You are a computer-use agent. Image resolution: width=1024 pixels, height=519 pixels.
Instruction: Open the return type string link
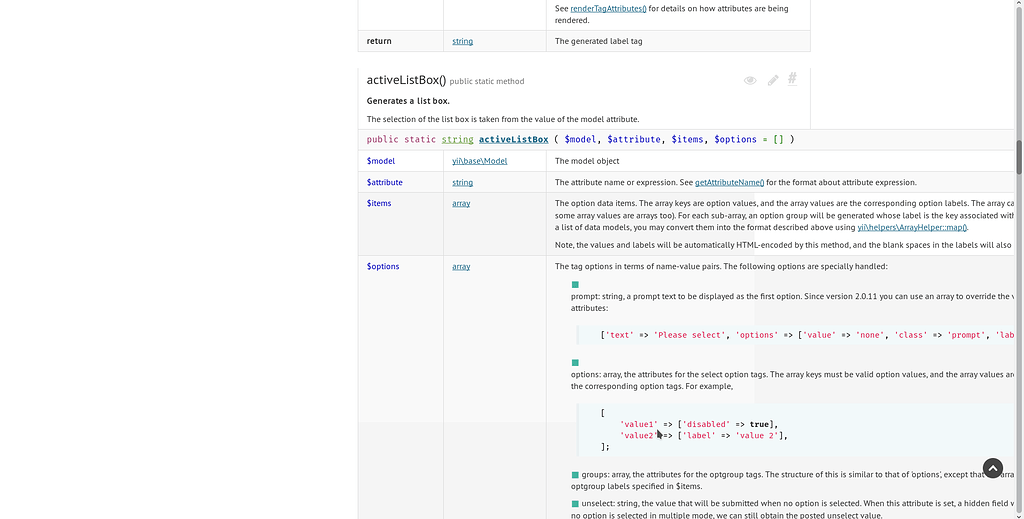[462, 41]
